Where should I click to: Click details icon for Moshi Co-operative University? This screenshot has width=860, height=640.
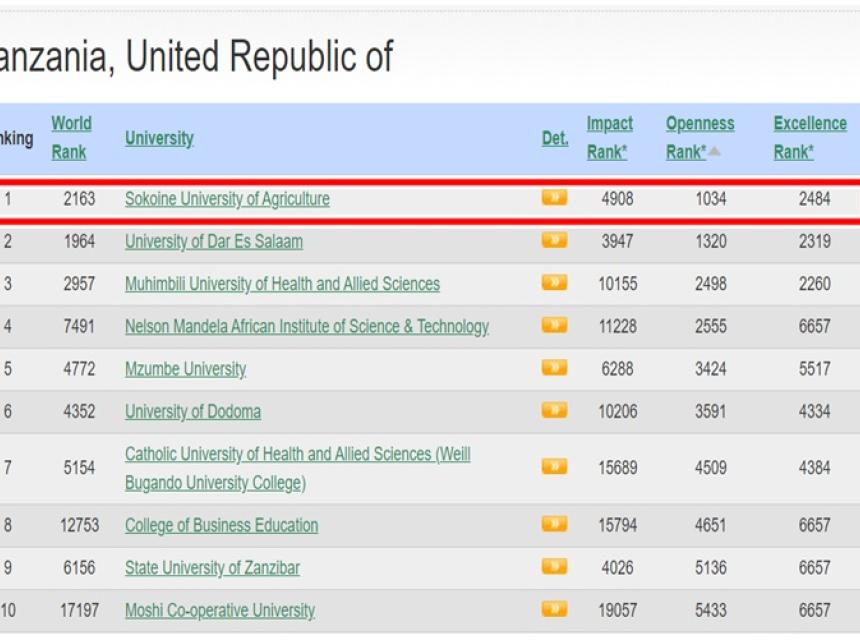pos(554,609)
